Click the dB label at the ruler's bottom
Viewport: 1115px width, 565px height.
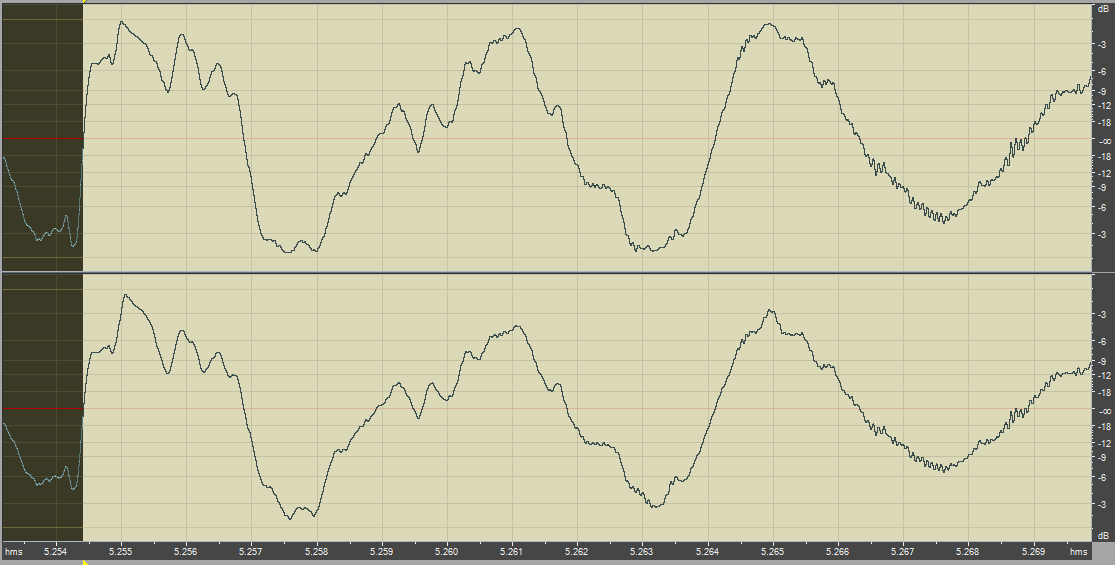point(1103,537)
